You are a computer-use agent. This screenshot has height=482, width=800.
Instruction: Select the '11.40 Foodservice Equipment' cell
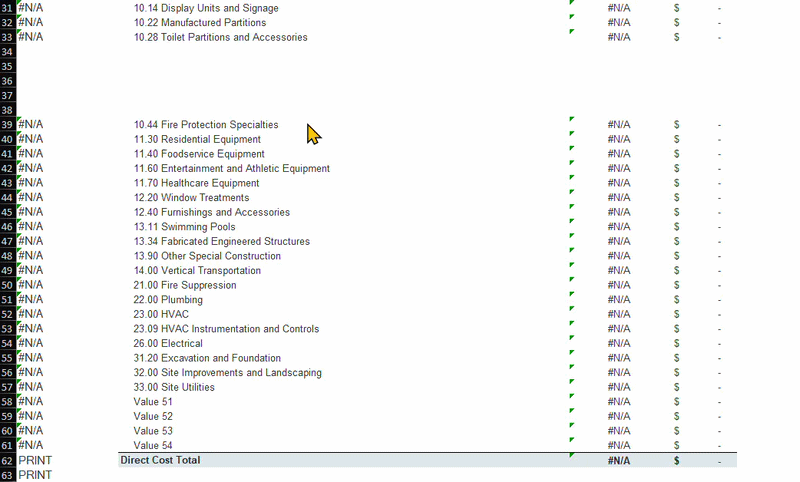[199, 154]
